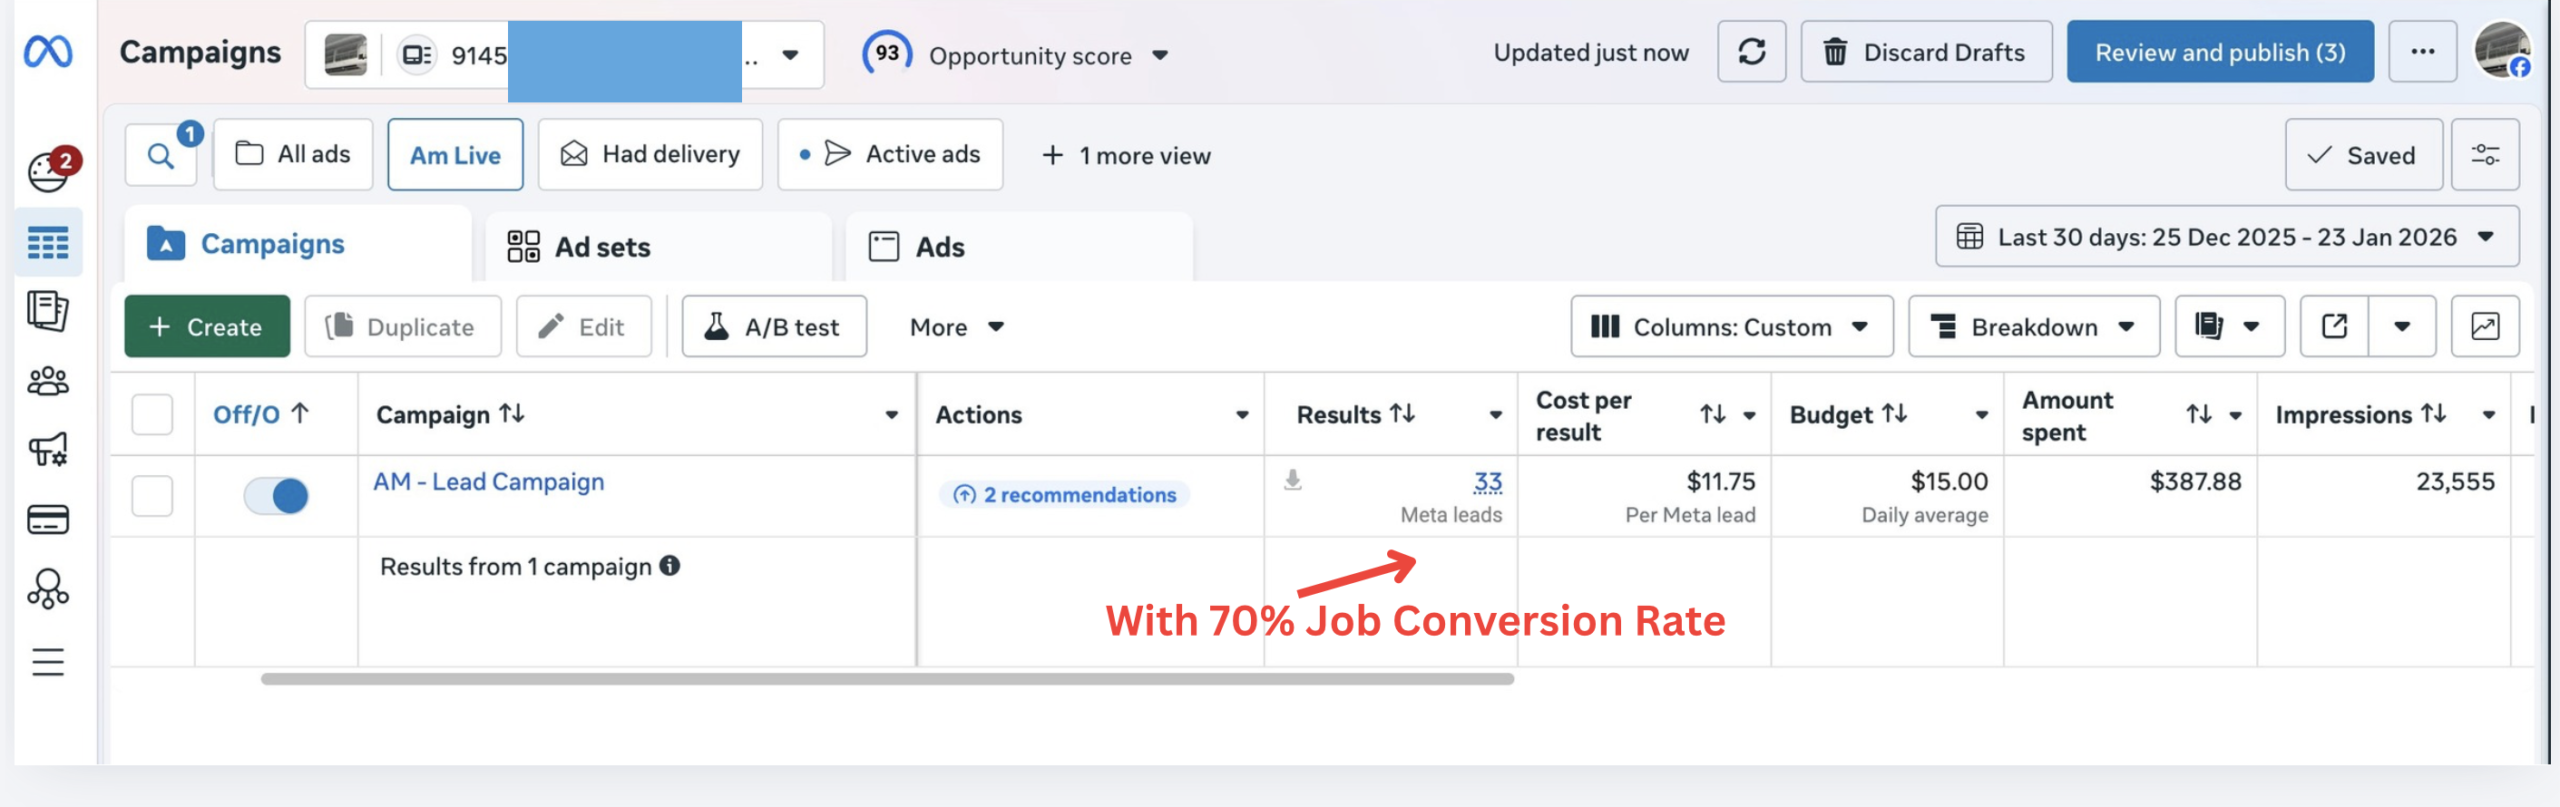The image size is (2560, 807).
Task: Check the AM - Lead Campaign row checkbox
Action: 152,496
